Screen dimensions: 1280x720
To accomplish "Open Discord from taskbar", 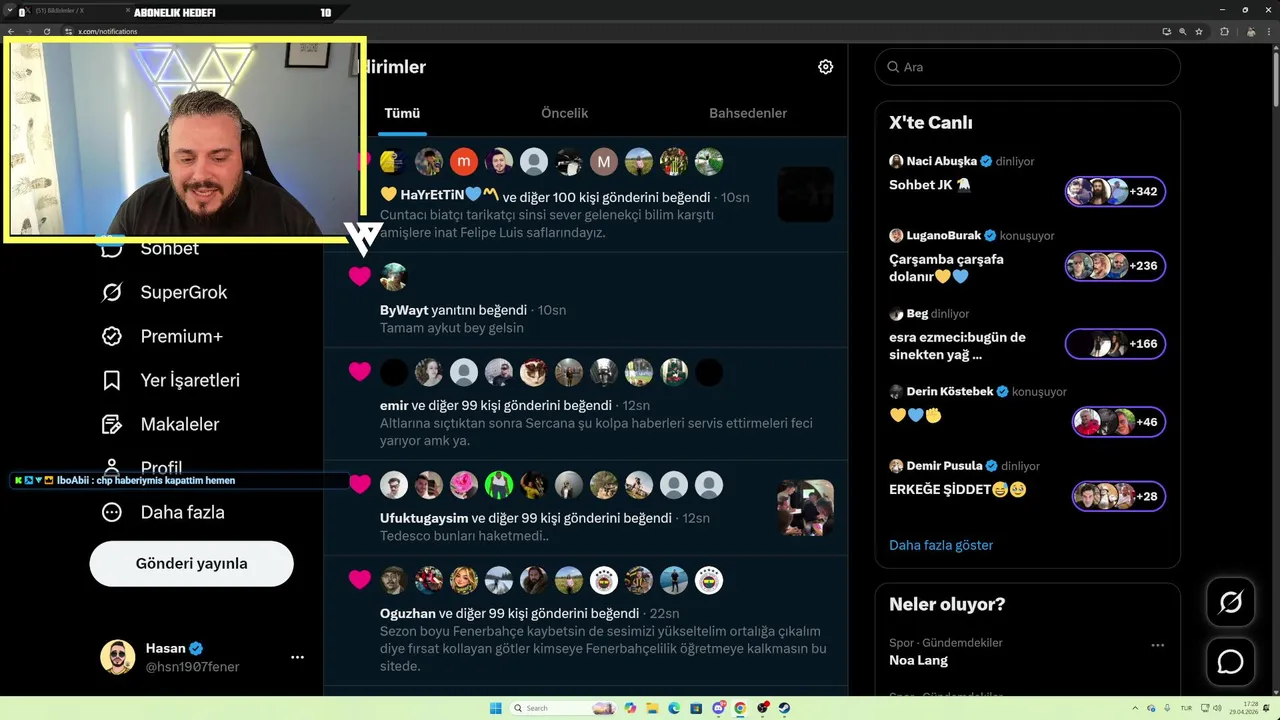I will (718, 708).
